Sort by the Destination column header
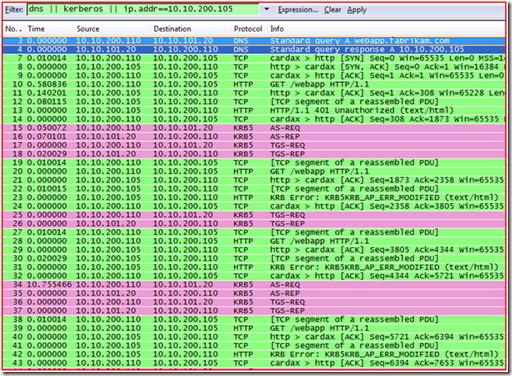The image size is (512, 376). (190, 29)
